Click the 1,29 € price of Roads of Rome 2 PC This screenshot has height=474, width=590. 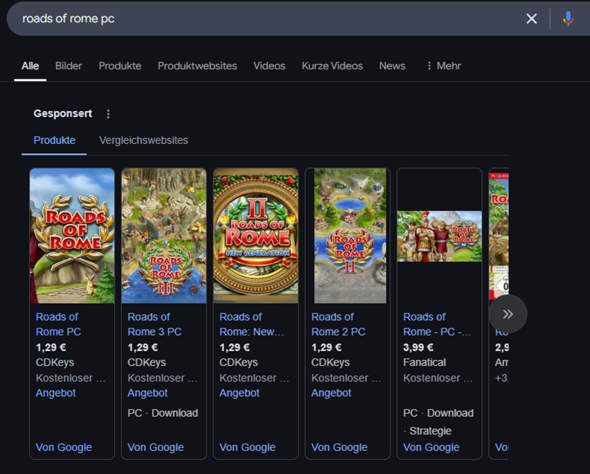click(326, 347)
